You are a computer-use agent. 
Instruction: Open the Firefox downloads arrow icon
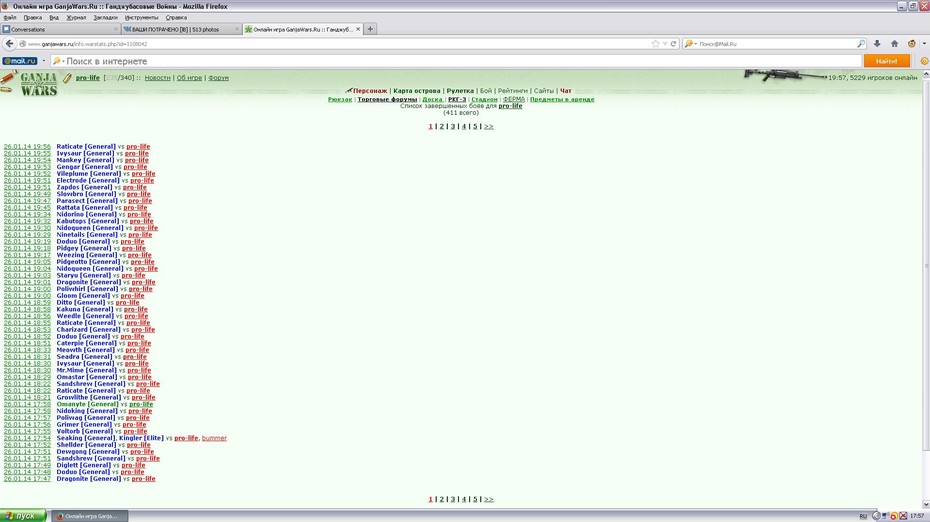(877, 44)
